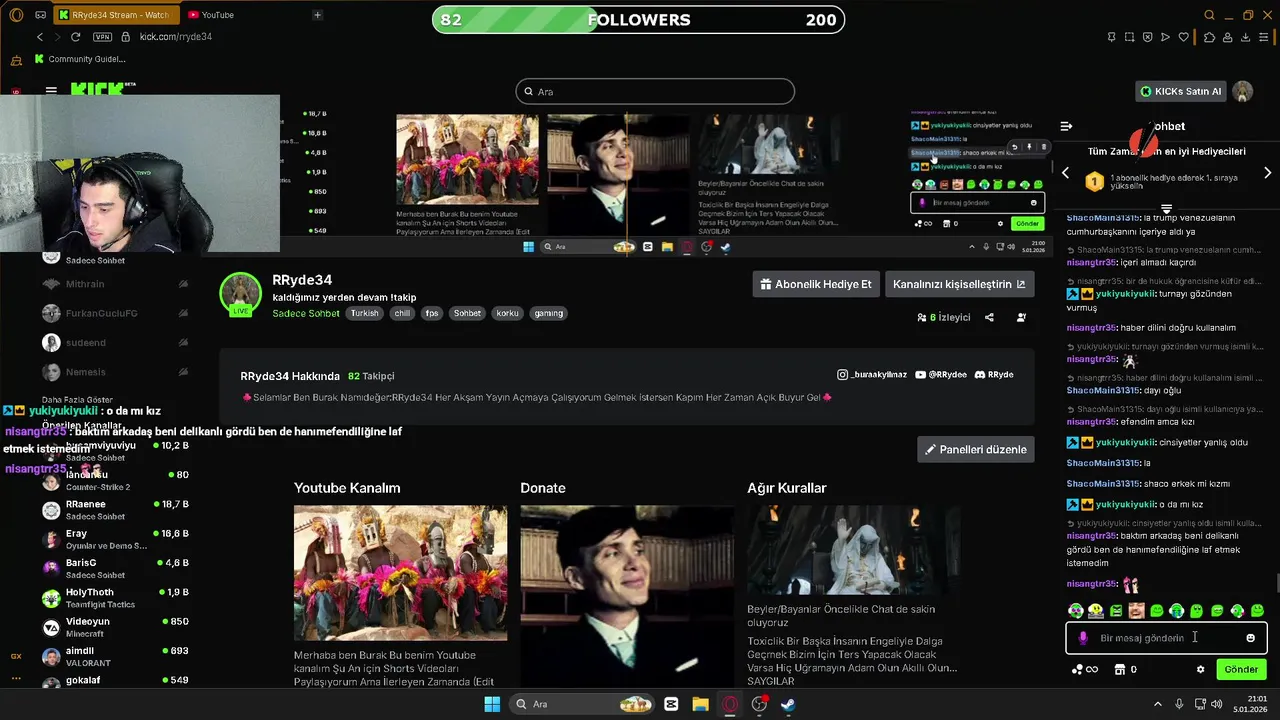Viewport: 1280px width, 720px height.
Task: Open the emoji picker smiley
Action: [x=1250, y=638]
